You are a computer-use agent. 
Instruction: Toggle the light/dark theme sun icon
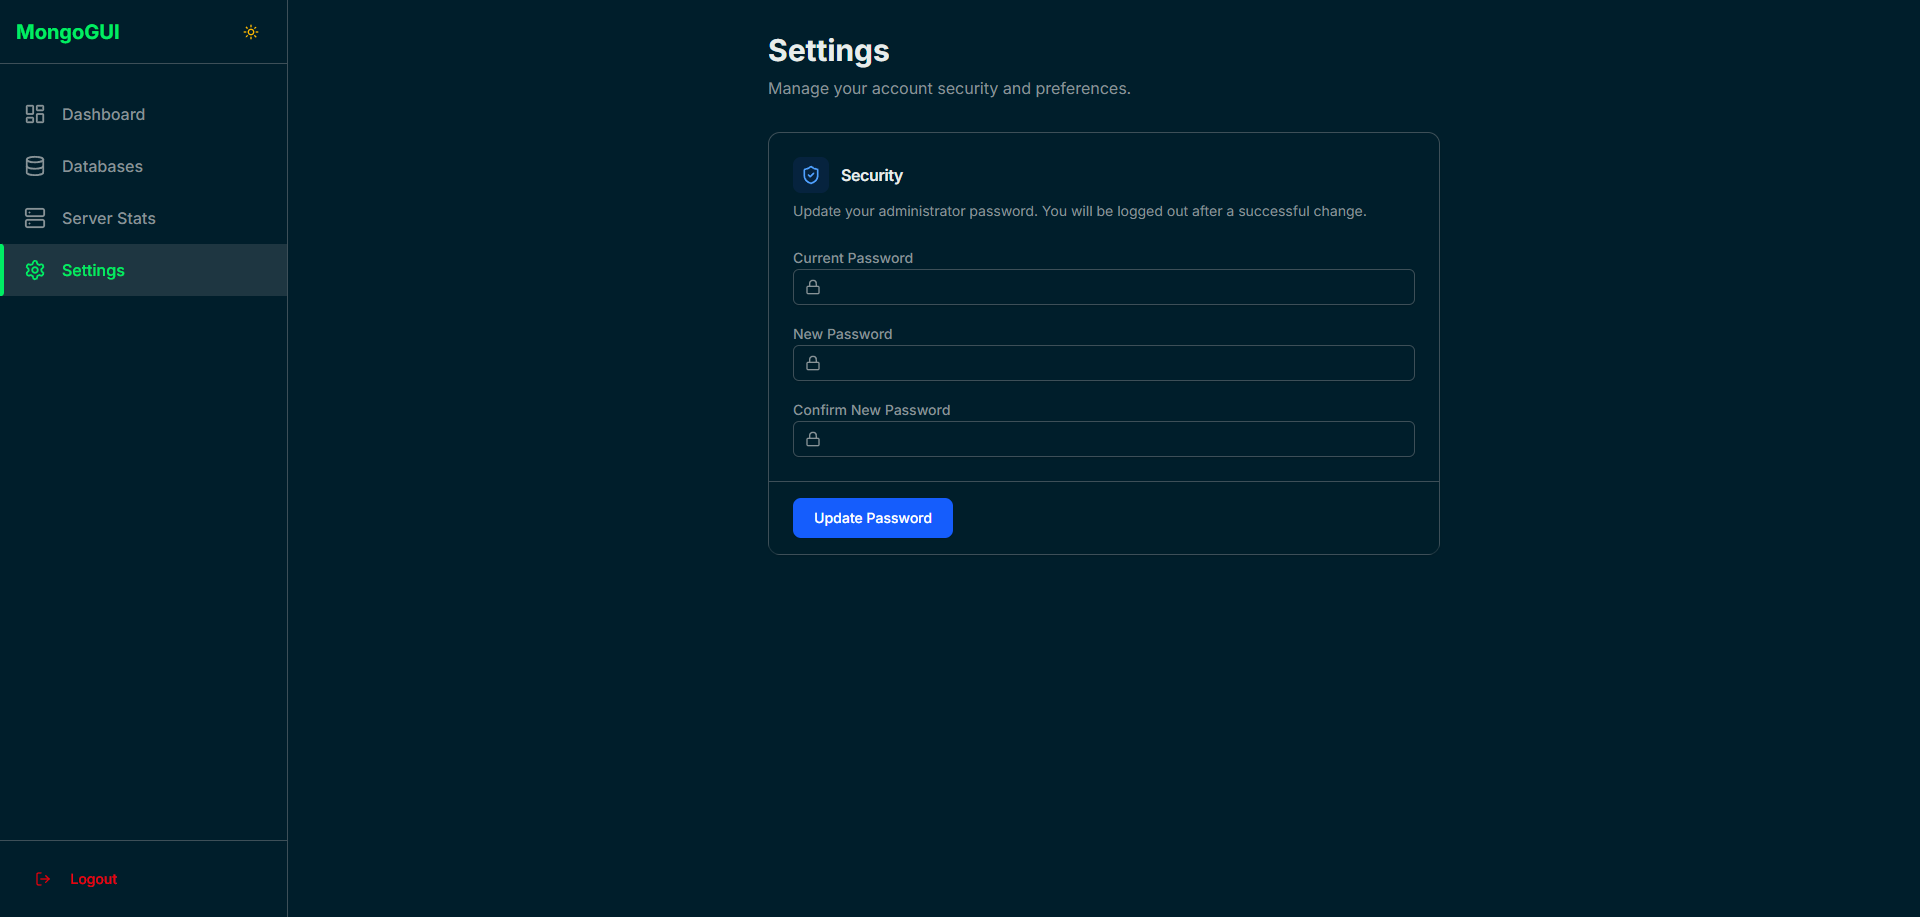tap(251, 32)
